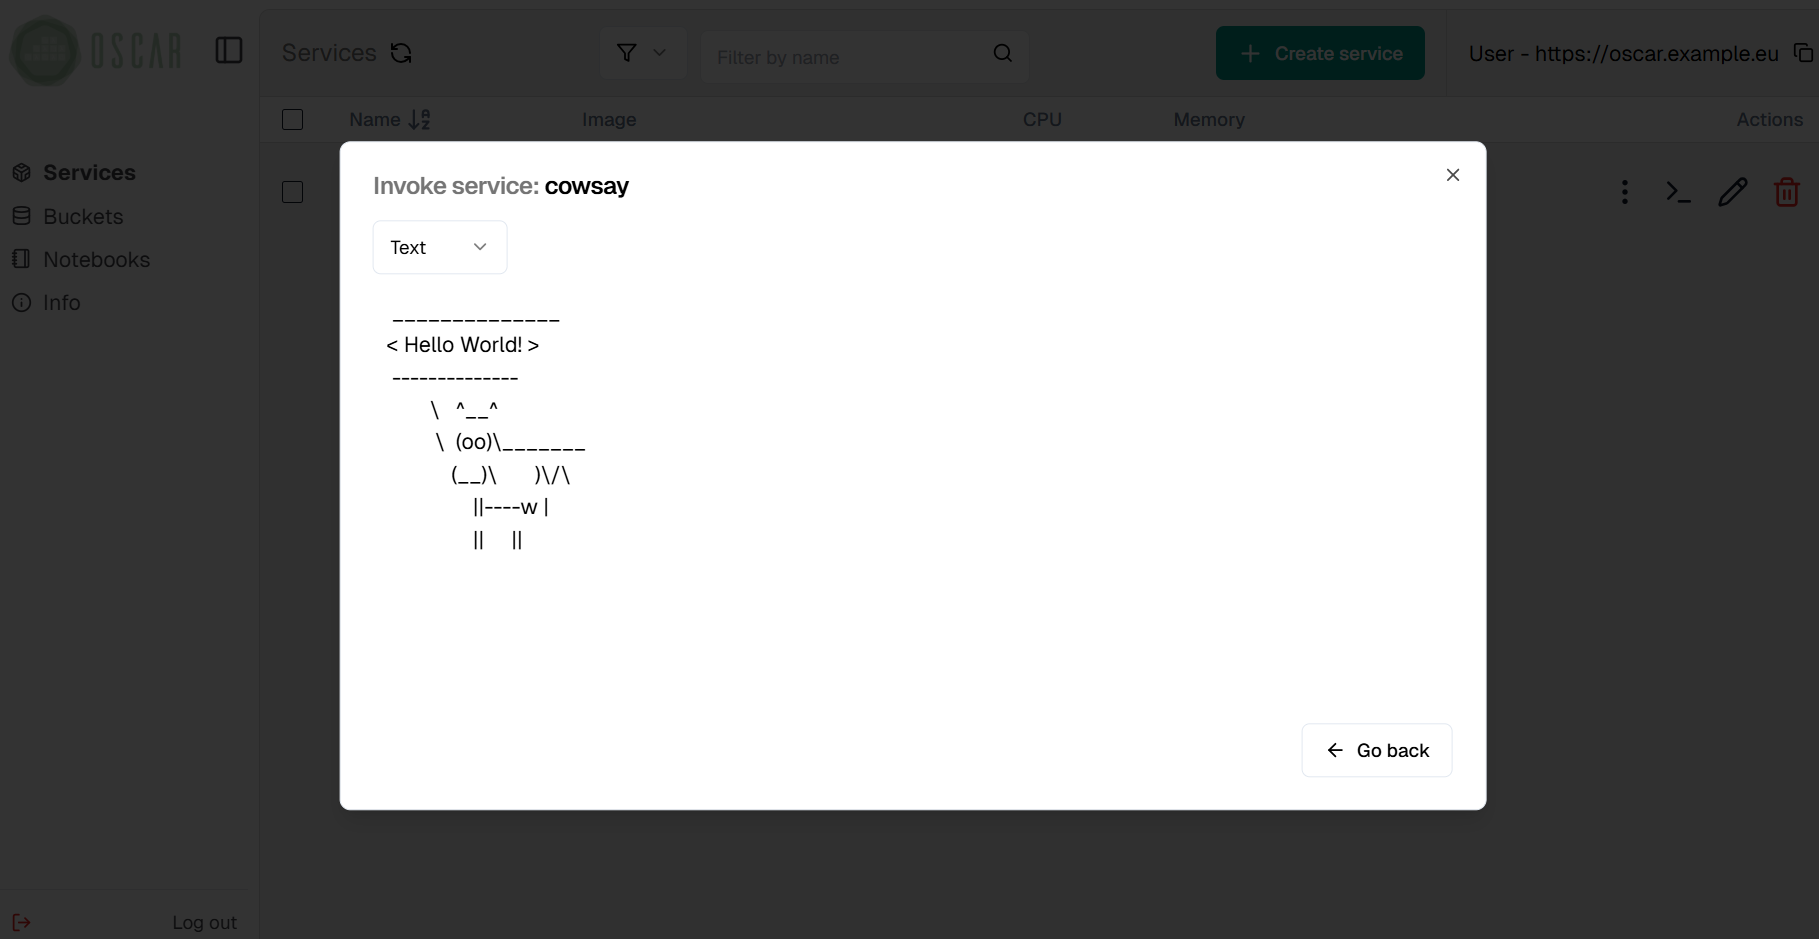Select the cowsay service row checkbox
1819x939 pixels.
(x=292, y=192)
